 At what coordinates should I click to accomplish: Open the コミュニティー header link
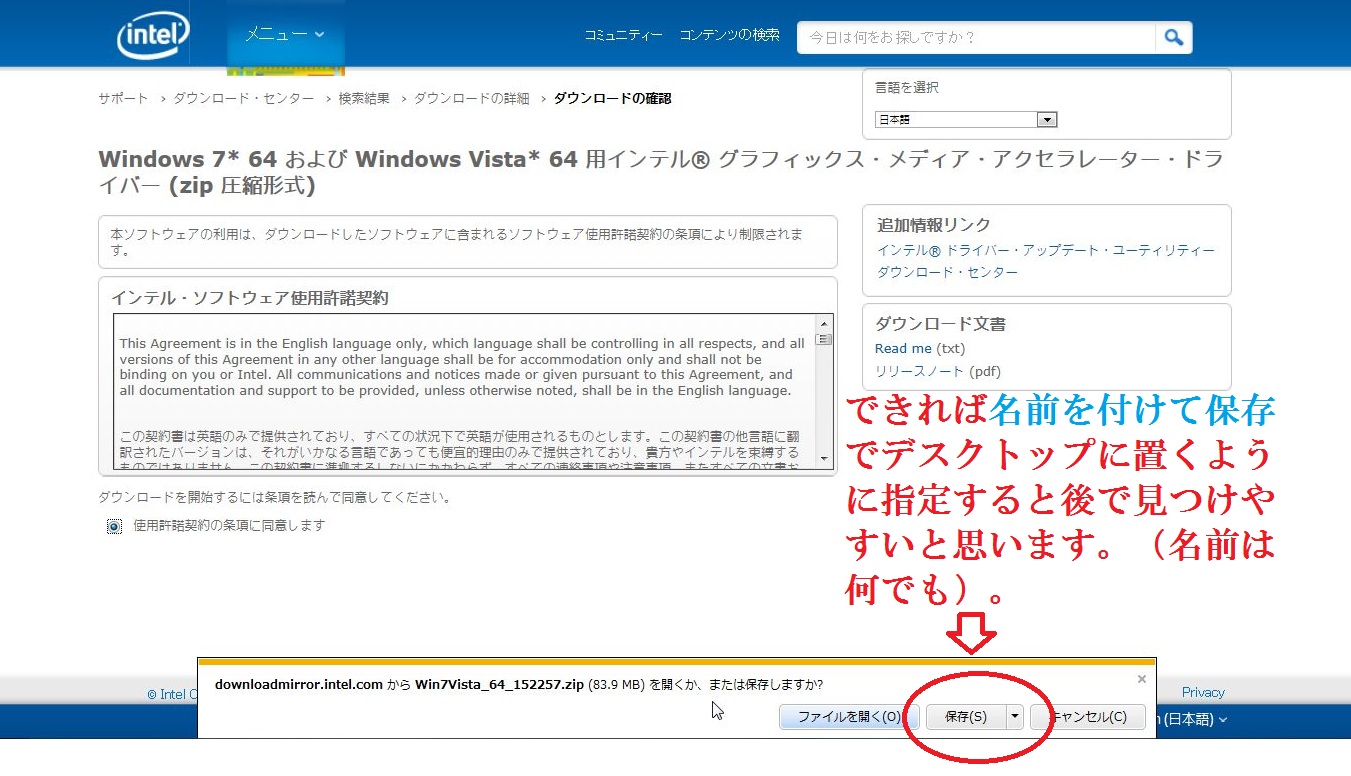coord(623,35)
